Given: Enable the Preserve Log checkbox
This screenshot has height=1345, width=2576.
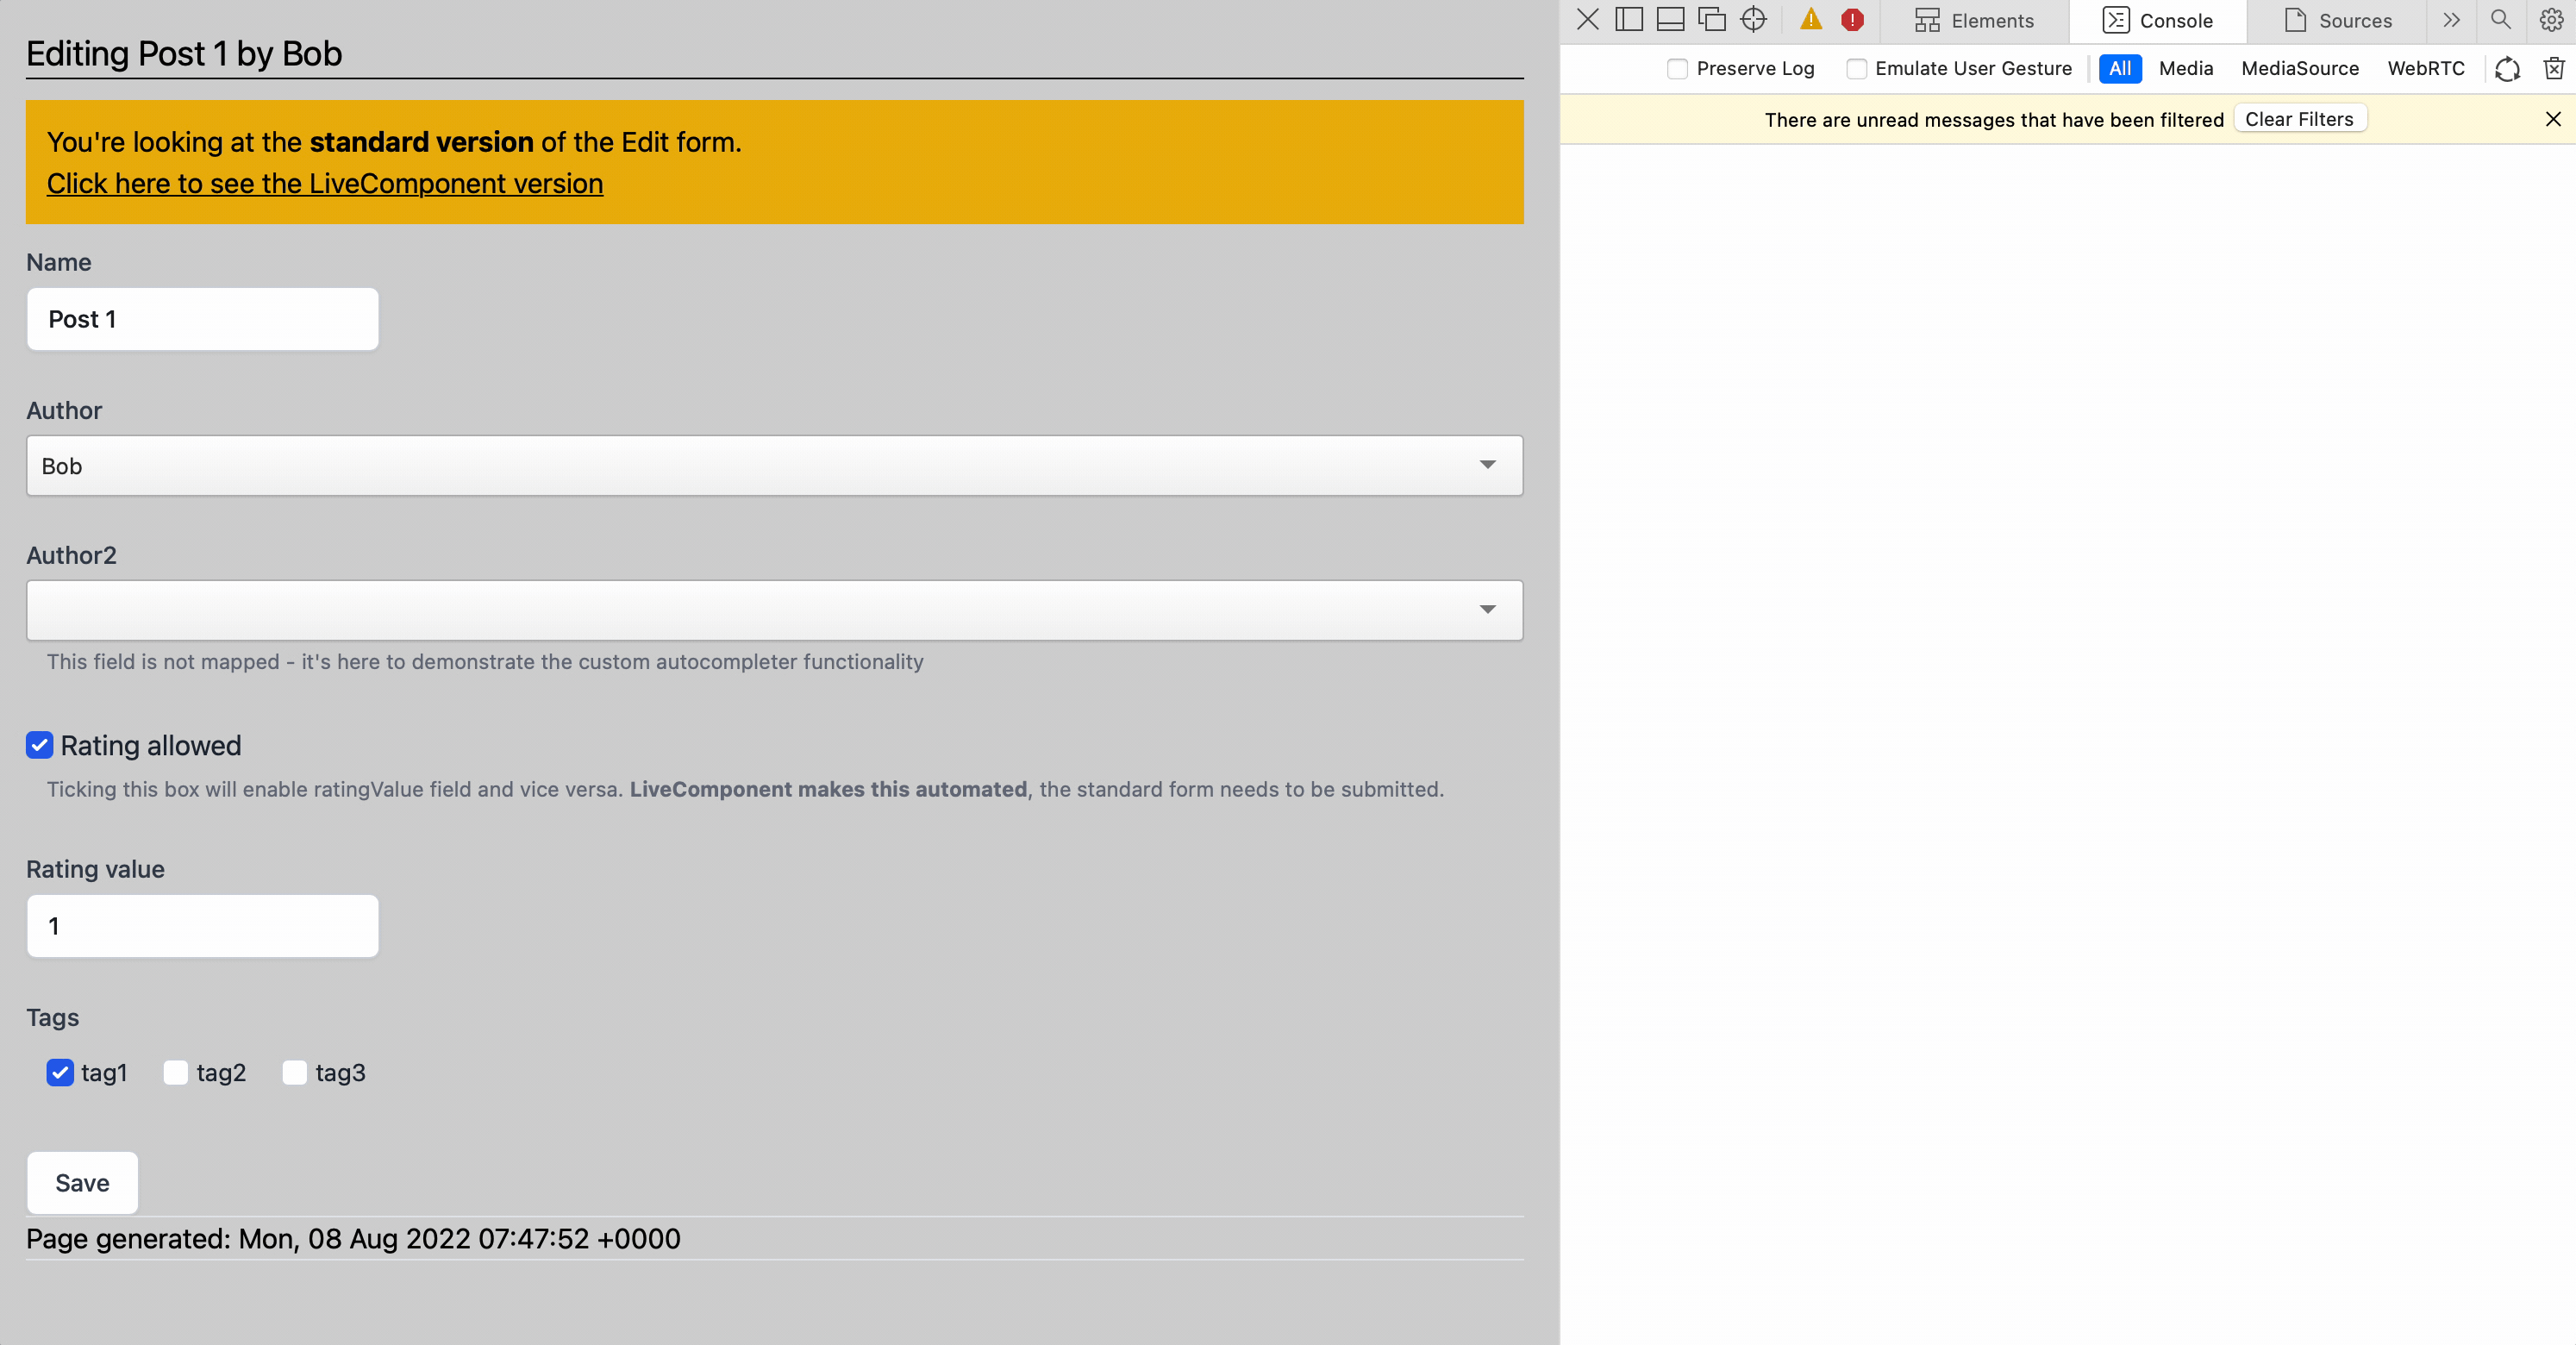Looking at the screenshot, I should coord(1678,69).
